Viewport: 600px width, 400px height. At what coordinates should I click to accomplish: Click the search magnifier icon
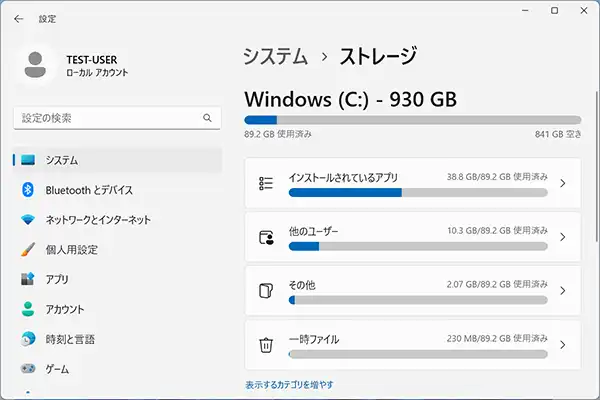(x=207, y=118)
